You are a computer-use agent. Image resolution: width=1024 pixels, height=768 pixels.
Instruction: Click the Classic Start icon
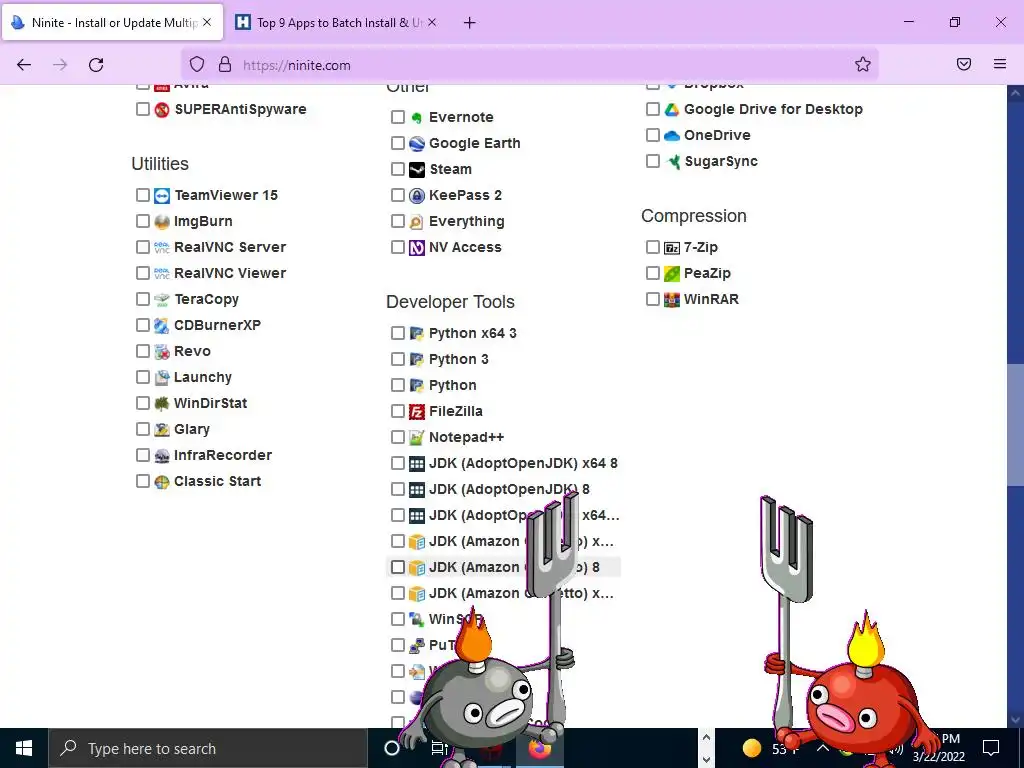[x=162, y=482]
